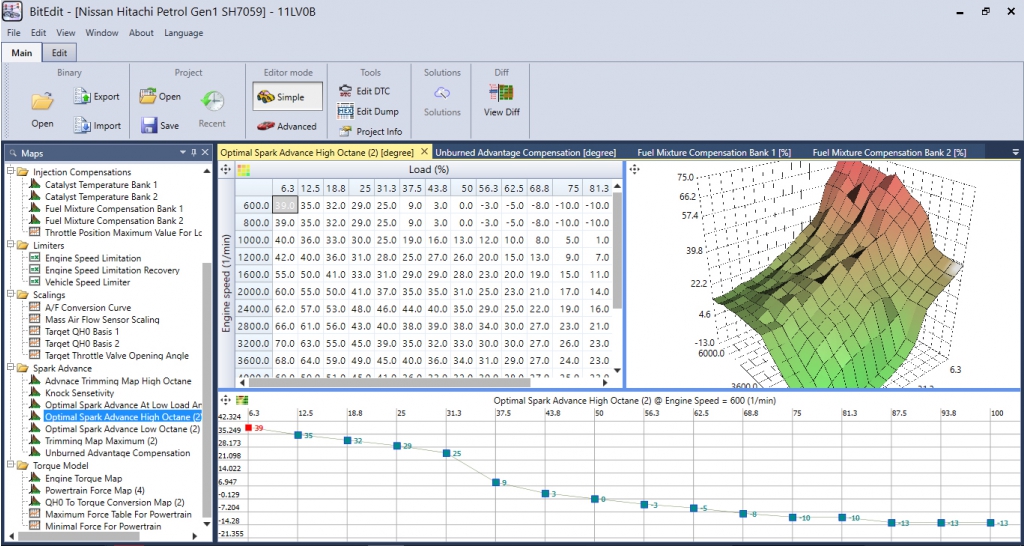This screenshot has width=1024, height=546.
Task: Open the Fuel Mixture Compensation Bank 2 tab
Action: pos(889,152)
